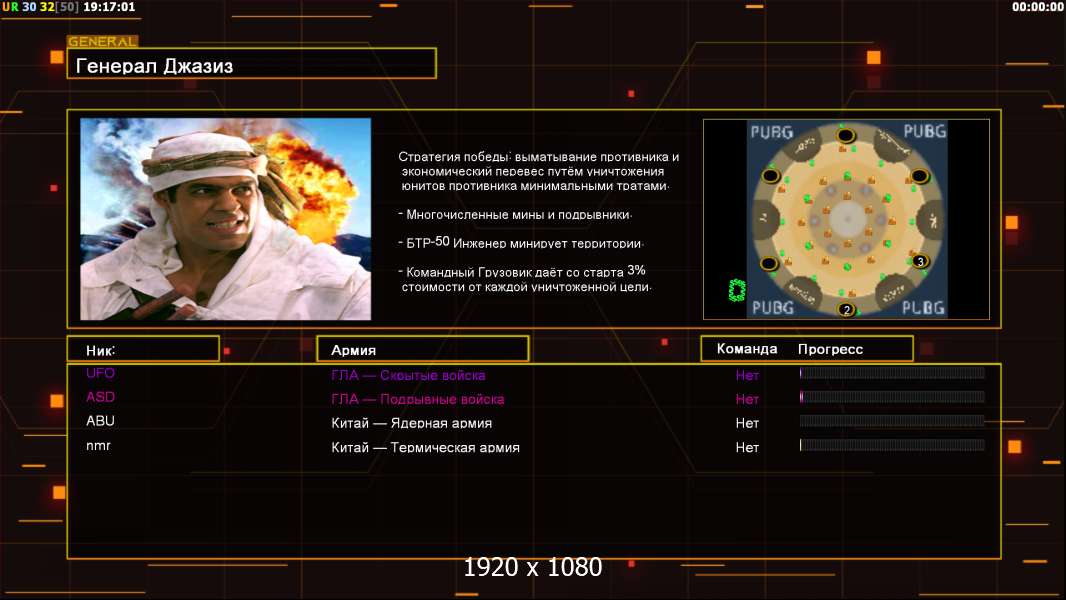Click 'ГЛА — Скрытые войска' army entry
The height and width of the screenshot is (600, 1066).
408,375
